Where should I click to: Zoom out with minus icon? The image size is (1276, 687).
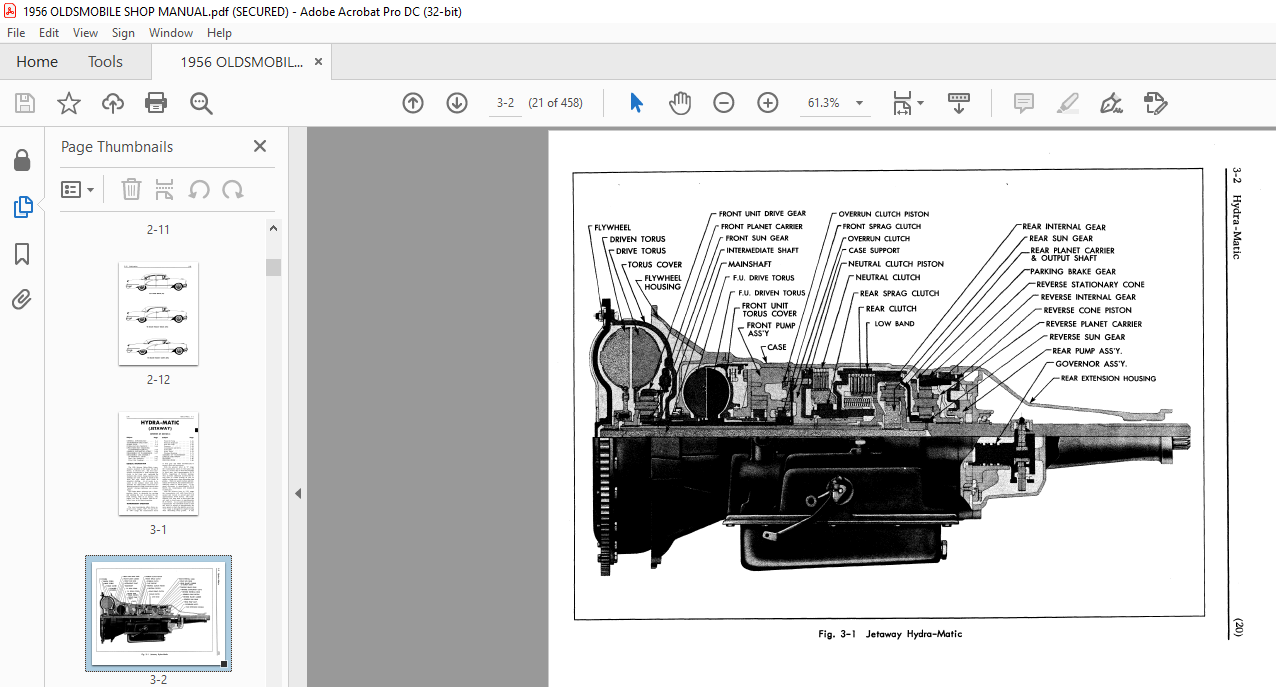click(x=724, y=103)
